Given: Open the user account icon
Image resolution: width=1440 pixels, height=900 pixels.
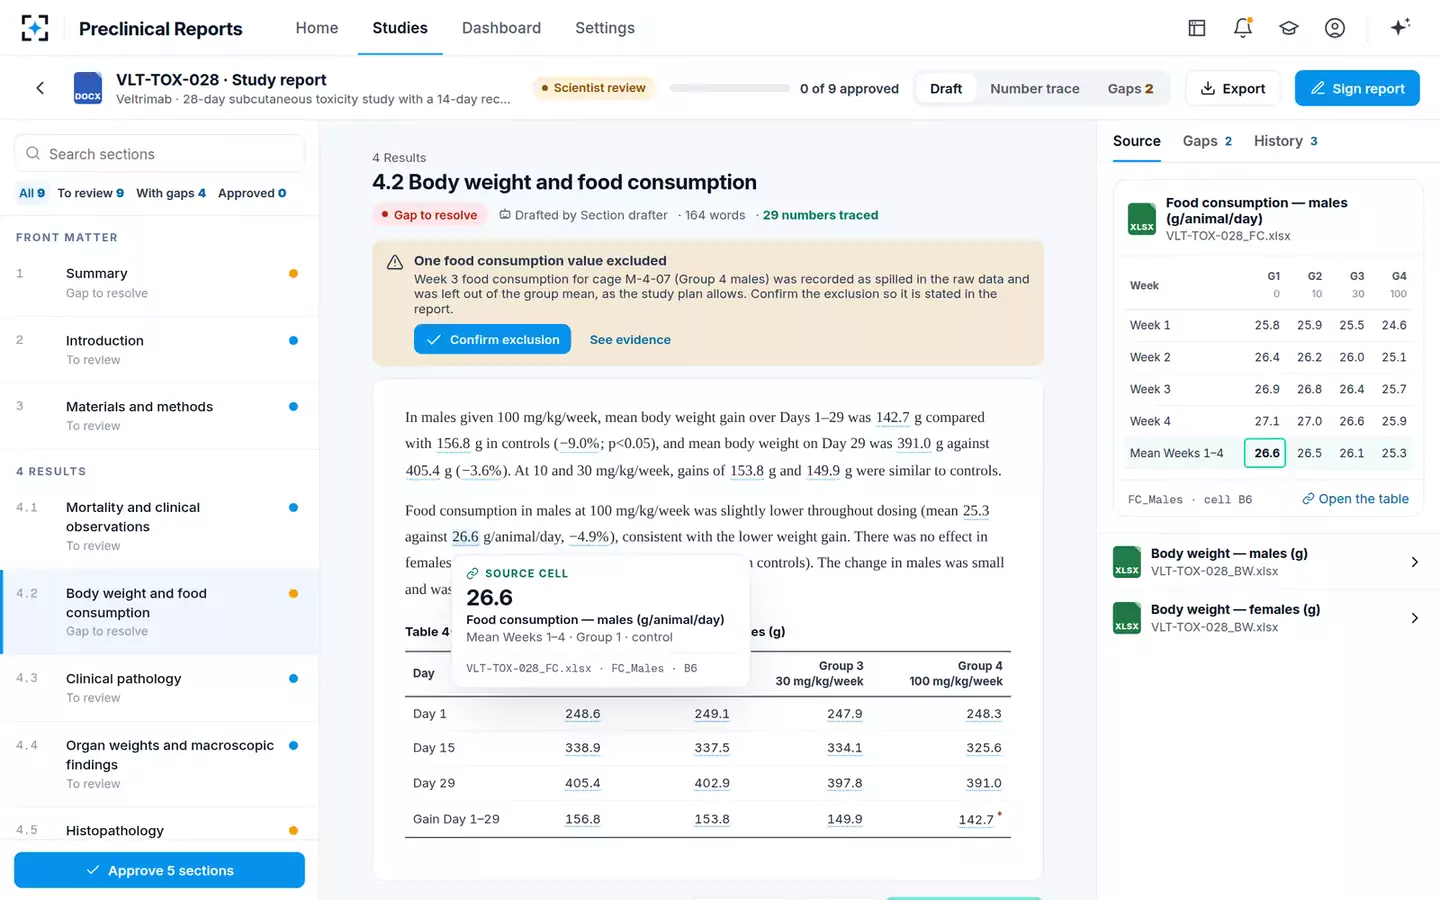Looking at the screenshot, I should click(x=1335, y=28).
